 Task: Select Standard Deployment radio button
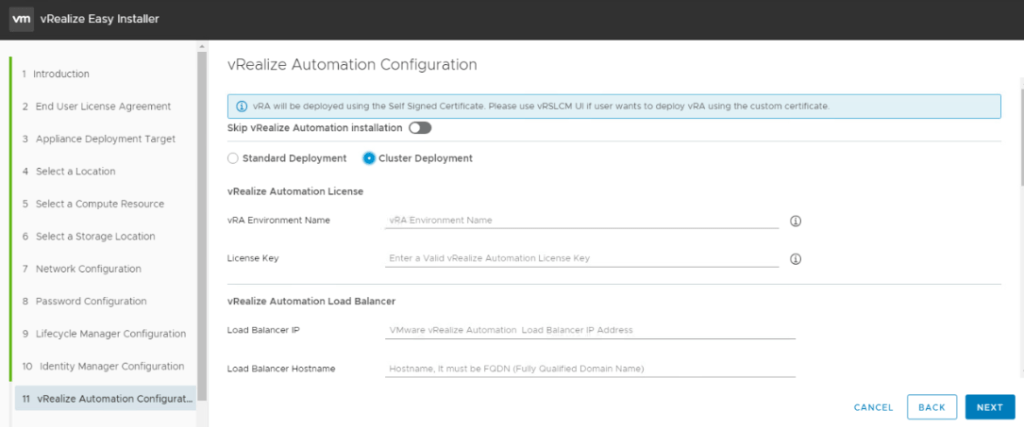[x=233, y=158]
